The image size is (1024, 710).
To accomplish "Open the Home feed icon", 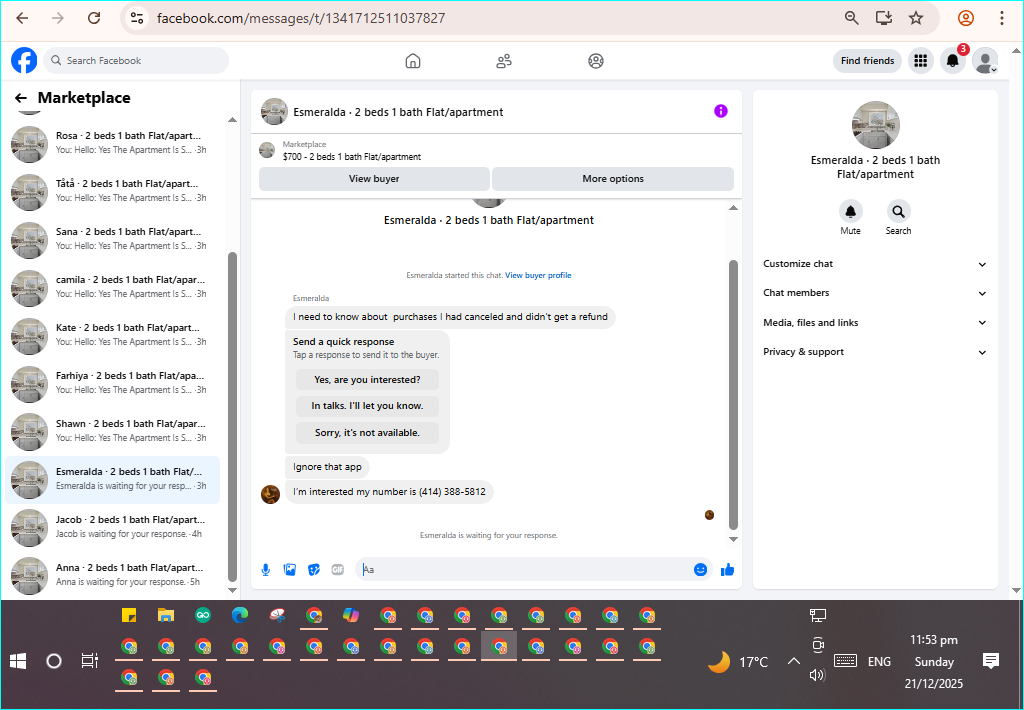I will 413,61.
